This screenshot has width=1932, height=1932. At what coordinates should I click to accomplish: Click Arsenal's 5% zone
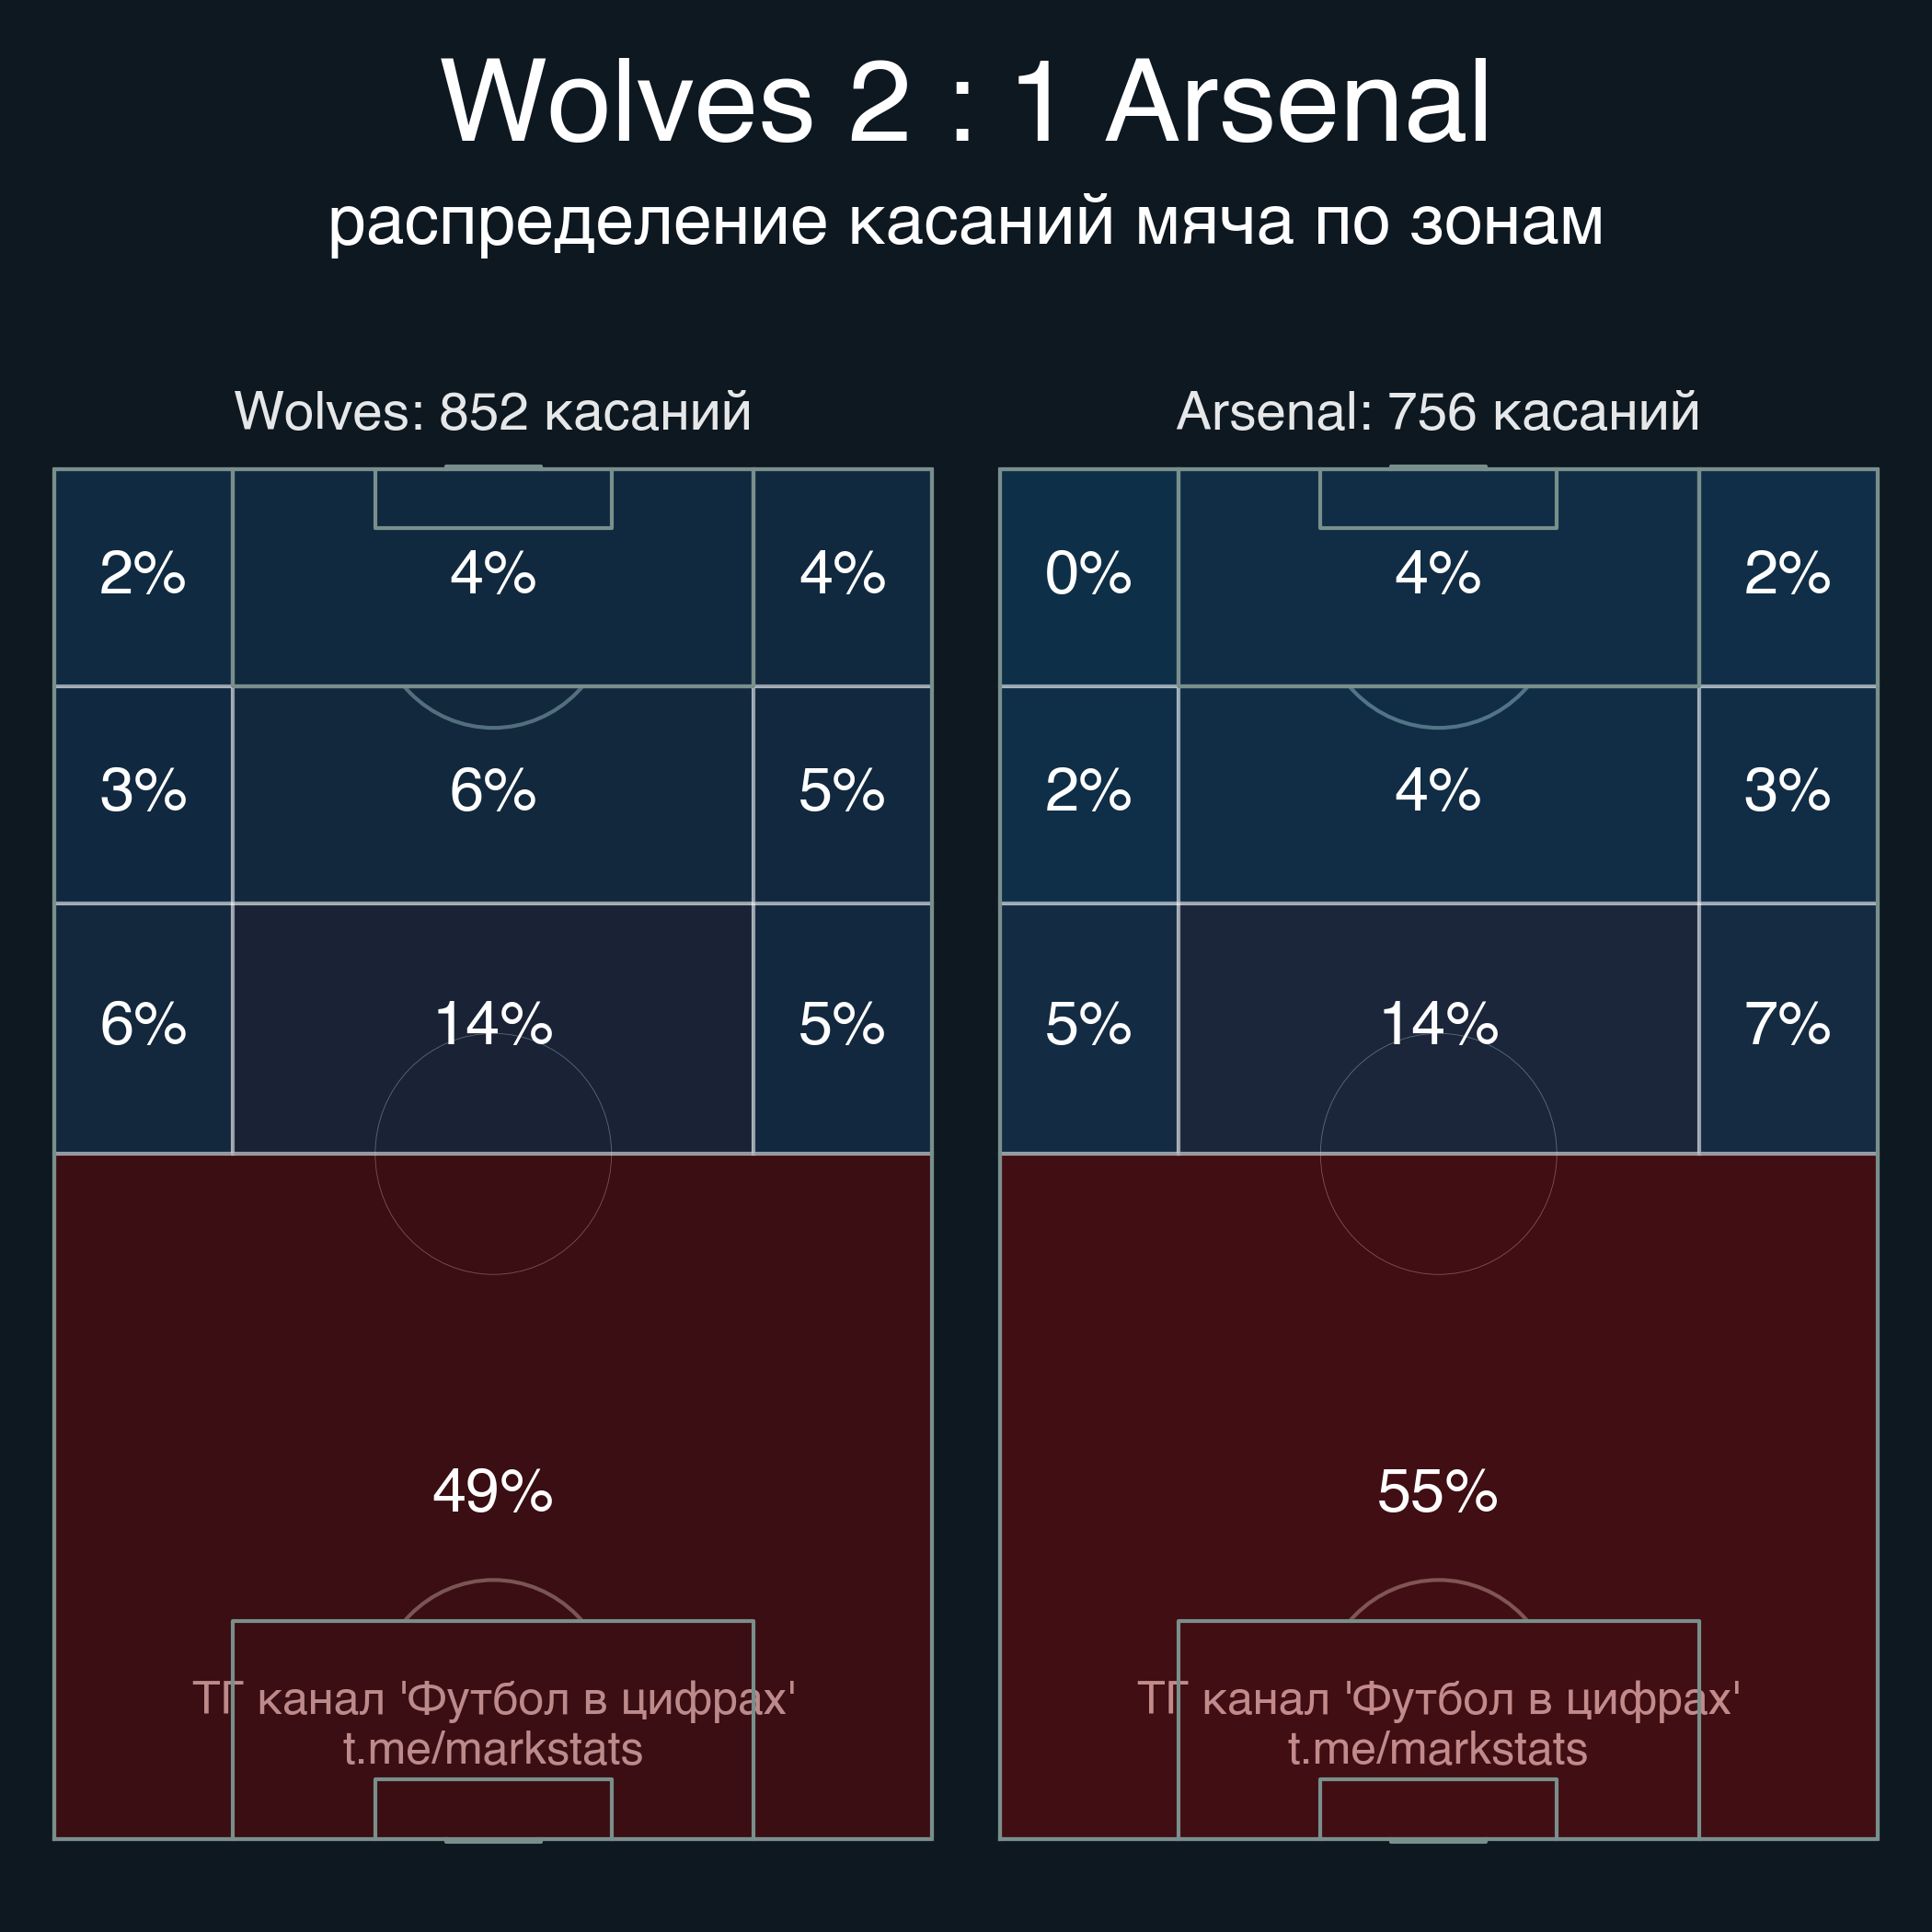1088,1025
